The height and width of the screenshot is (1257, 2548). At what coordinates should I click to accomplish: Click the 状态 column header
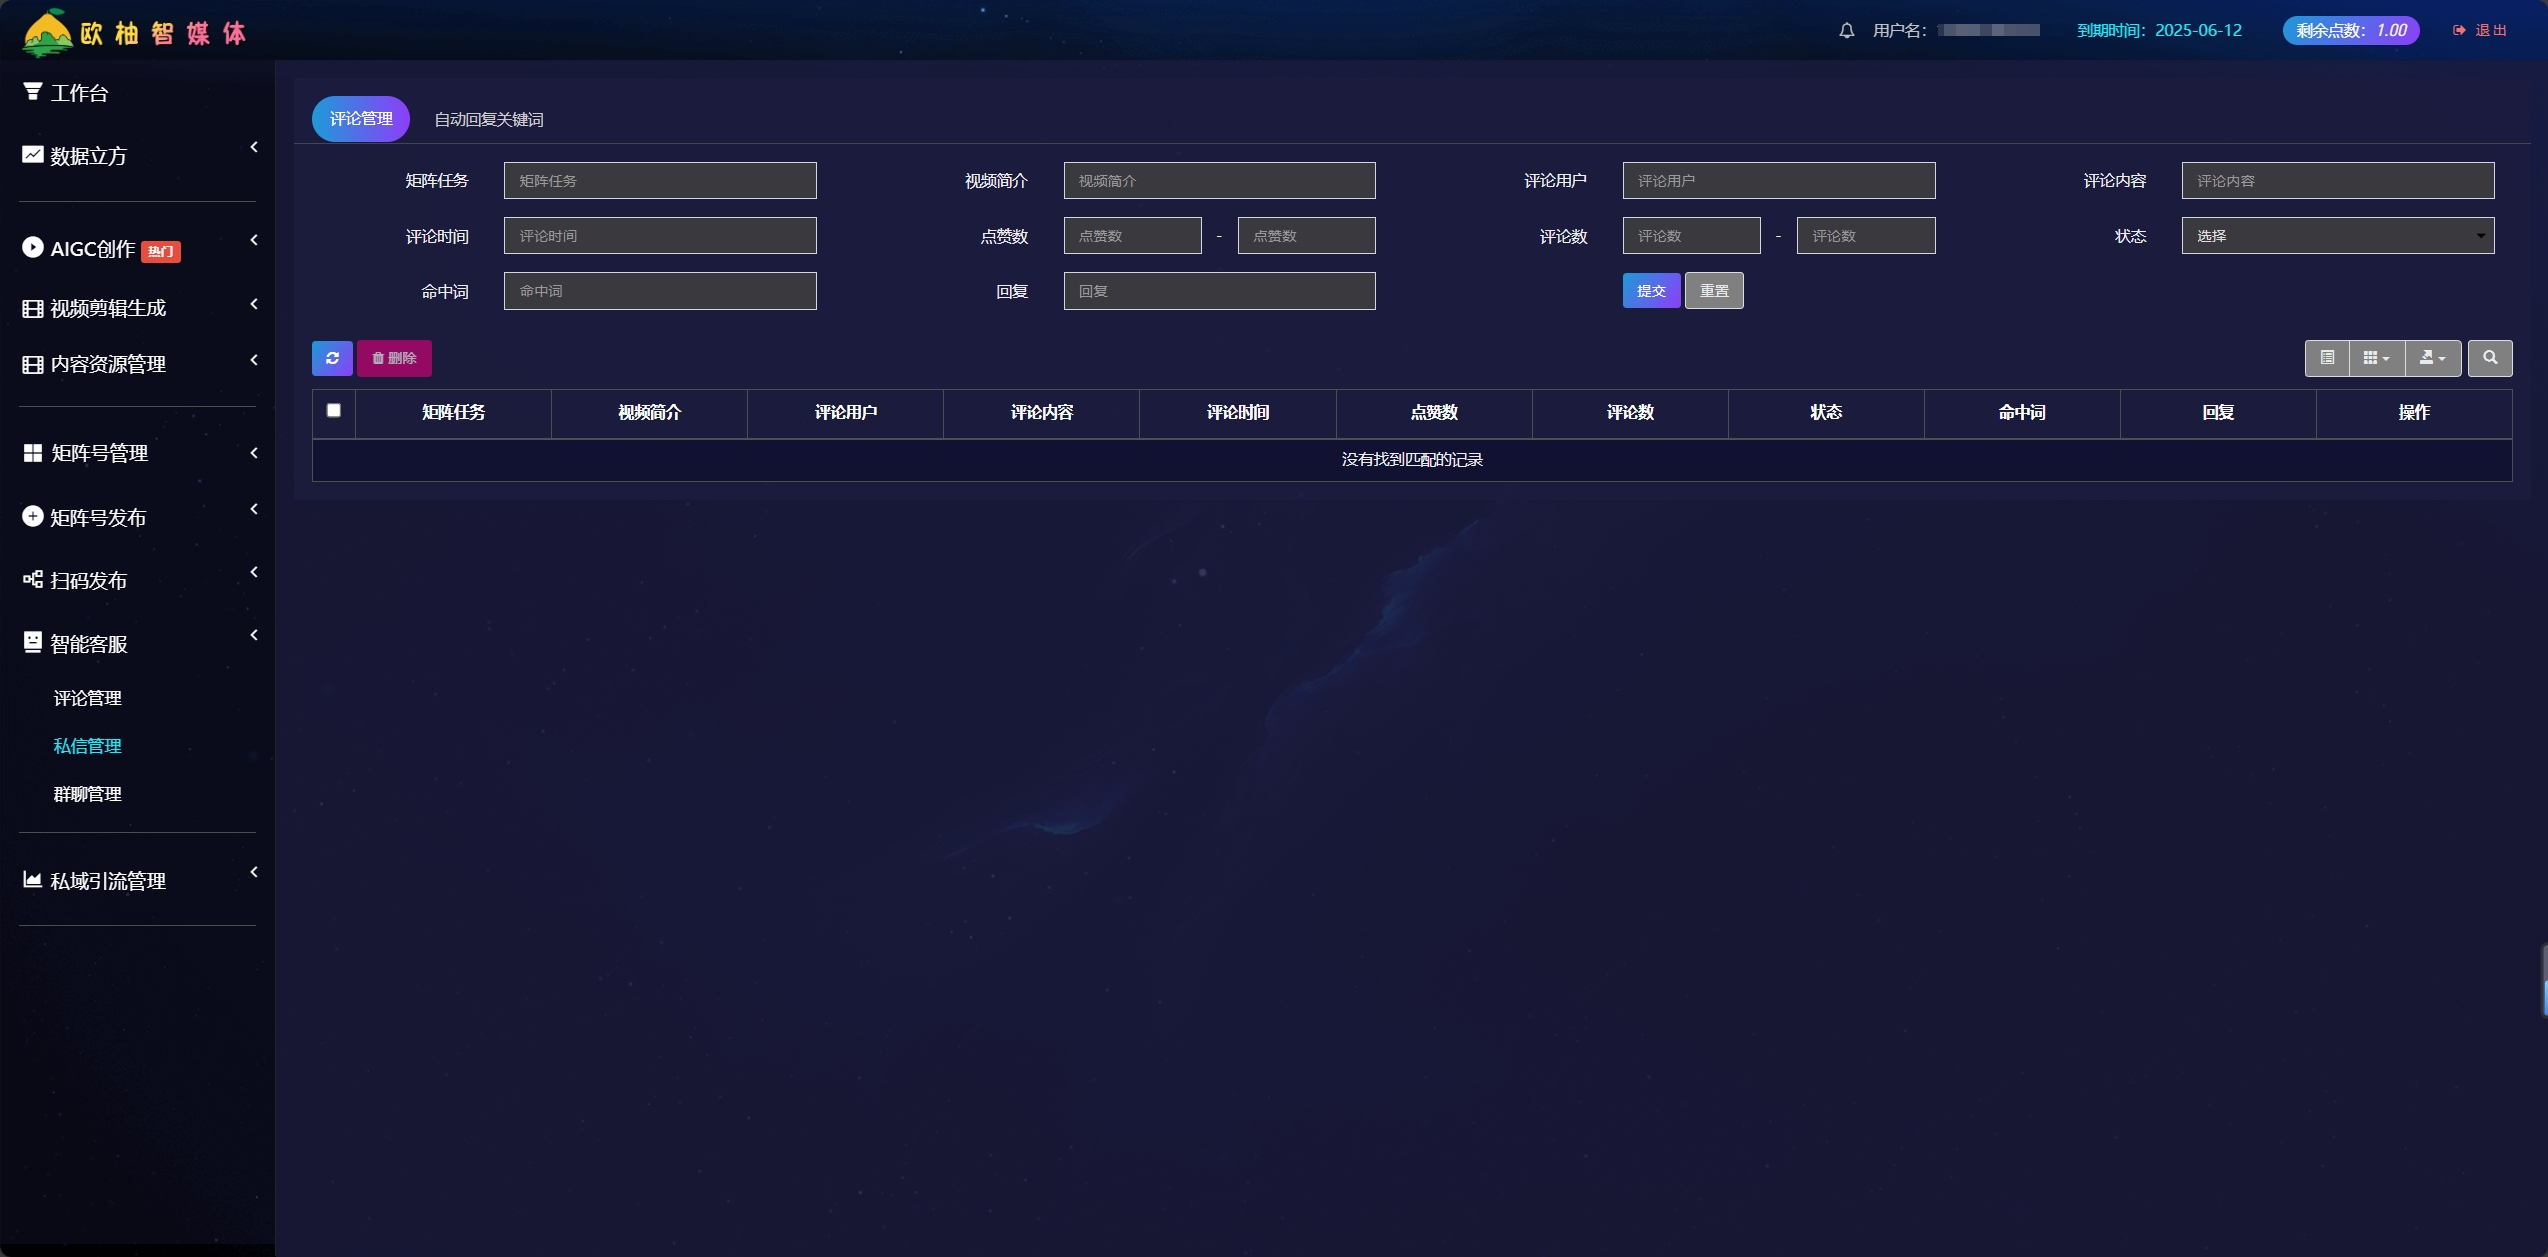1826,413
